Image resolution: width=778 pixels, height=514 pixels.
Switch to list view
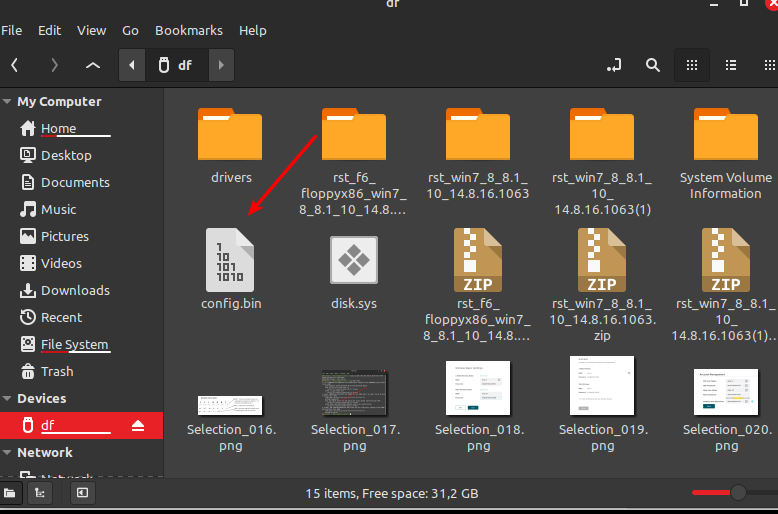(730, 65)
